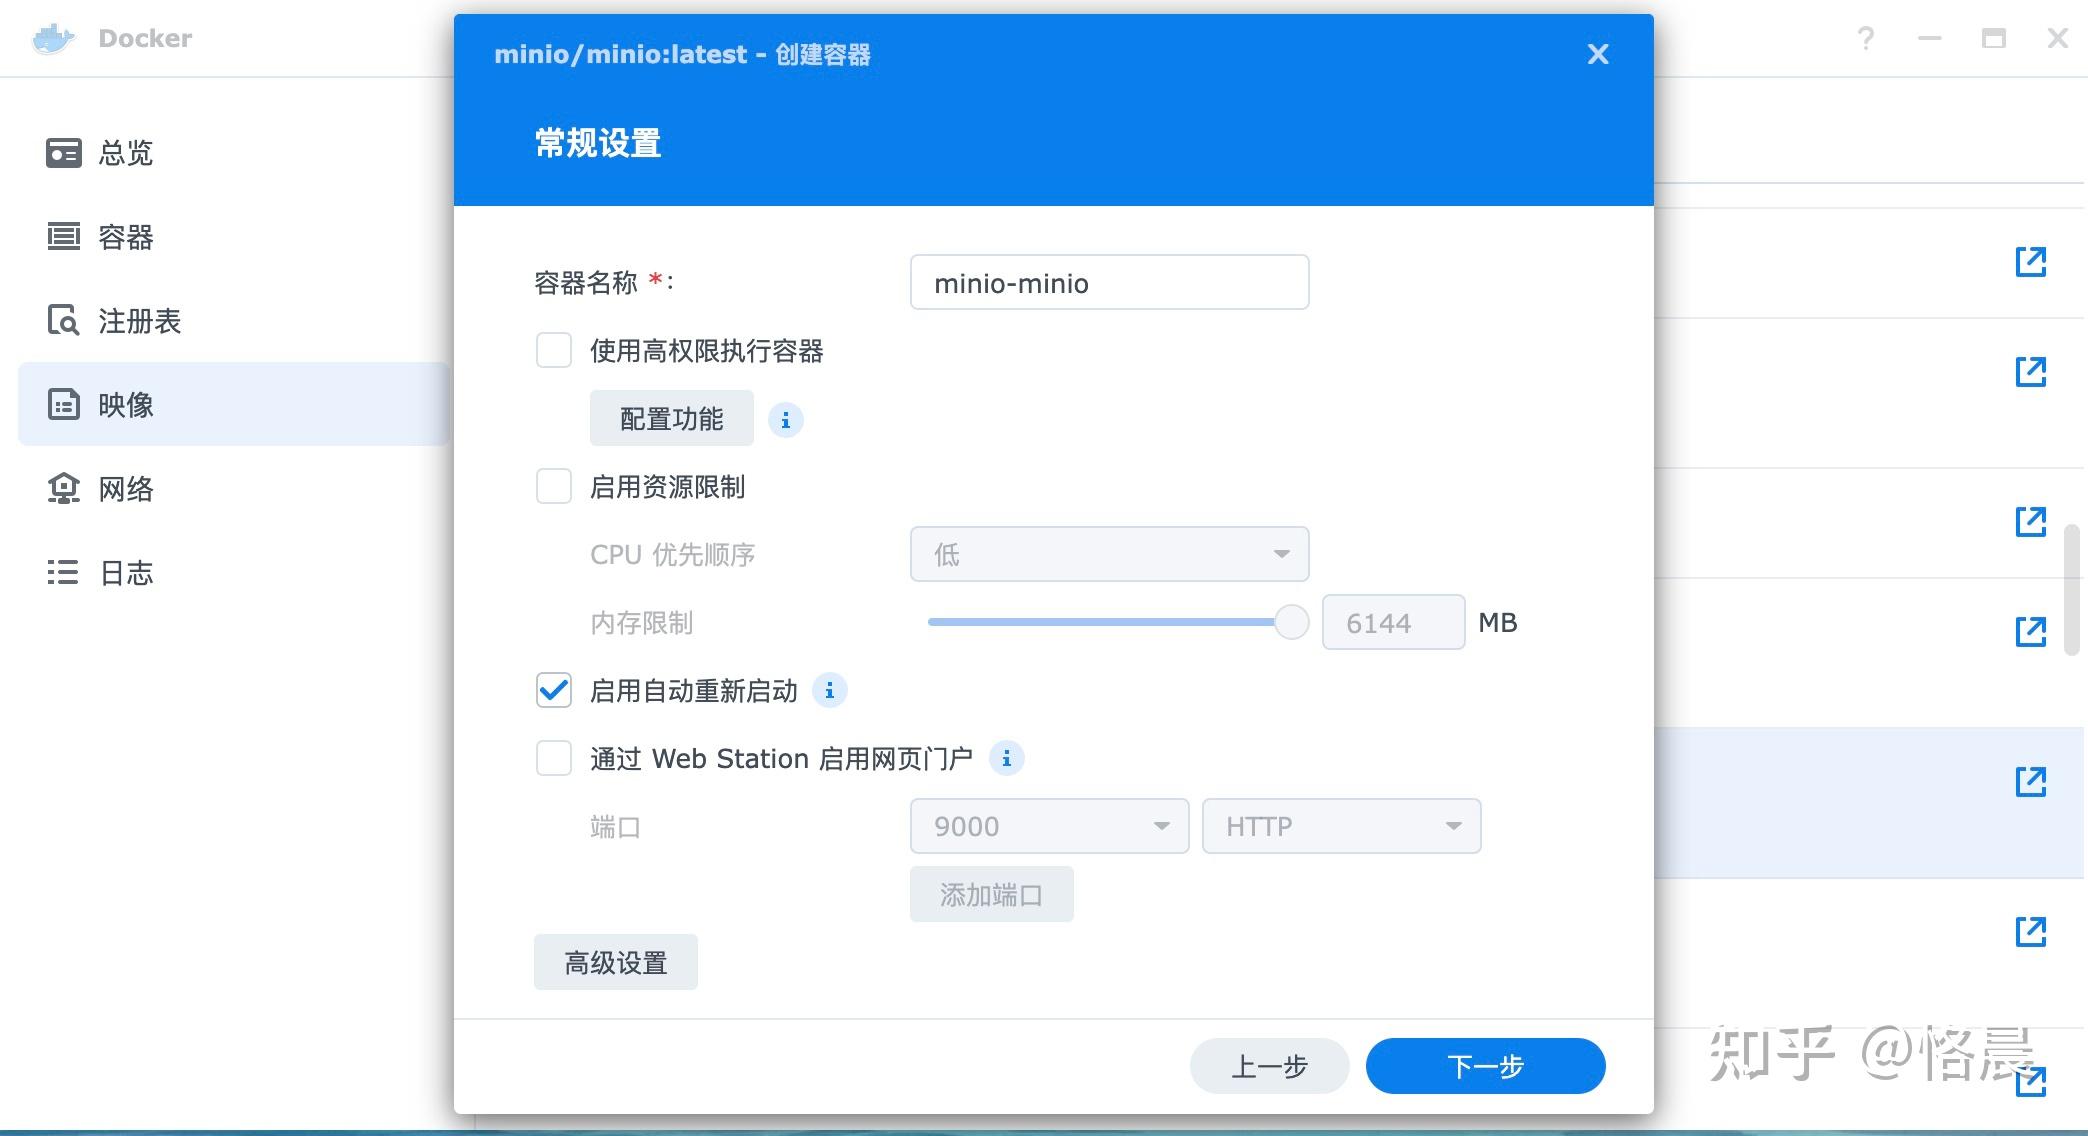Click the 容器名称 name input field
2088x1136 pixels.
pos(1109,283)
